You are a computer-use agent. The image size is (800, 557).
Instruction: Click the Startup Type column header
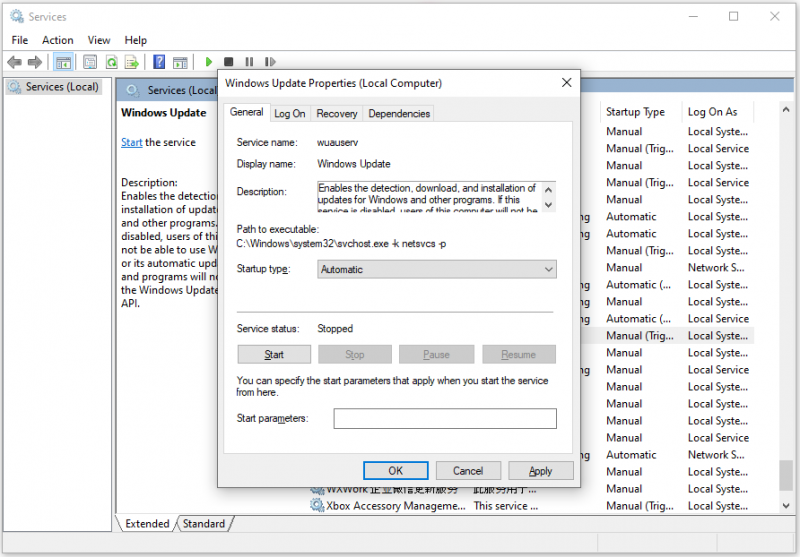635,112
